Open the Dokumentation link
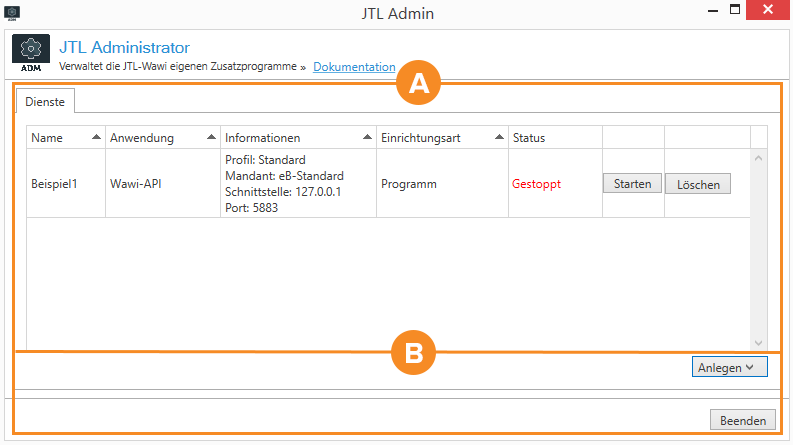 [354, 67]
